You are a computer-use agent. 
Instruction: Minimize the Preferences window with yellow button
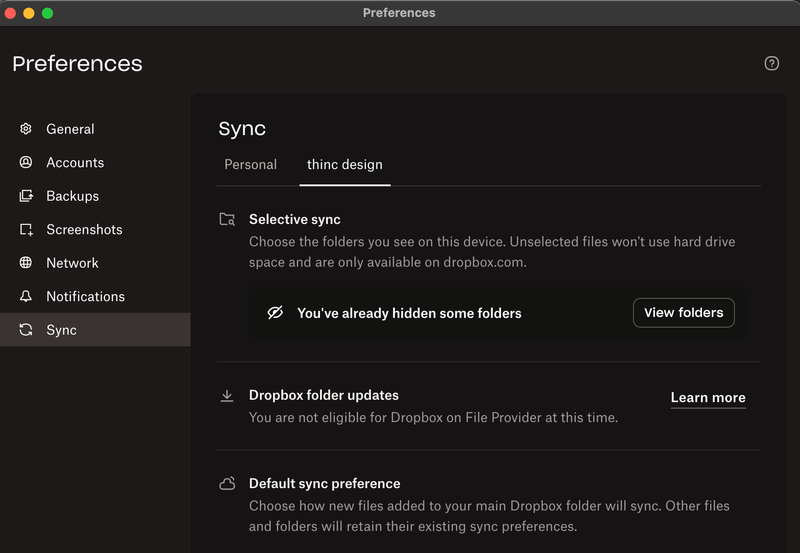click(x=28, y=13)
